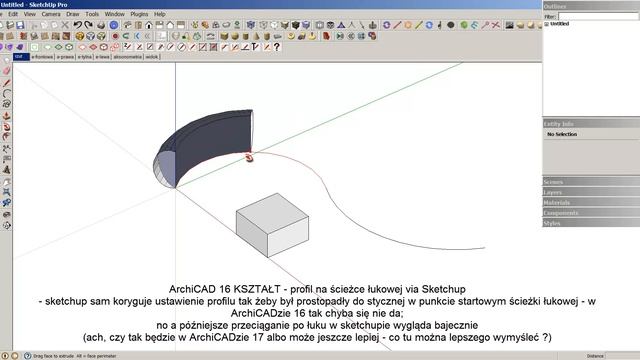Screen dimensions: 640x360
Task: Expand the Materials panel
Action: 591,202
